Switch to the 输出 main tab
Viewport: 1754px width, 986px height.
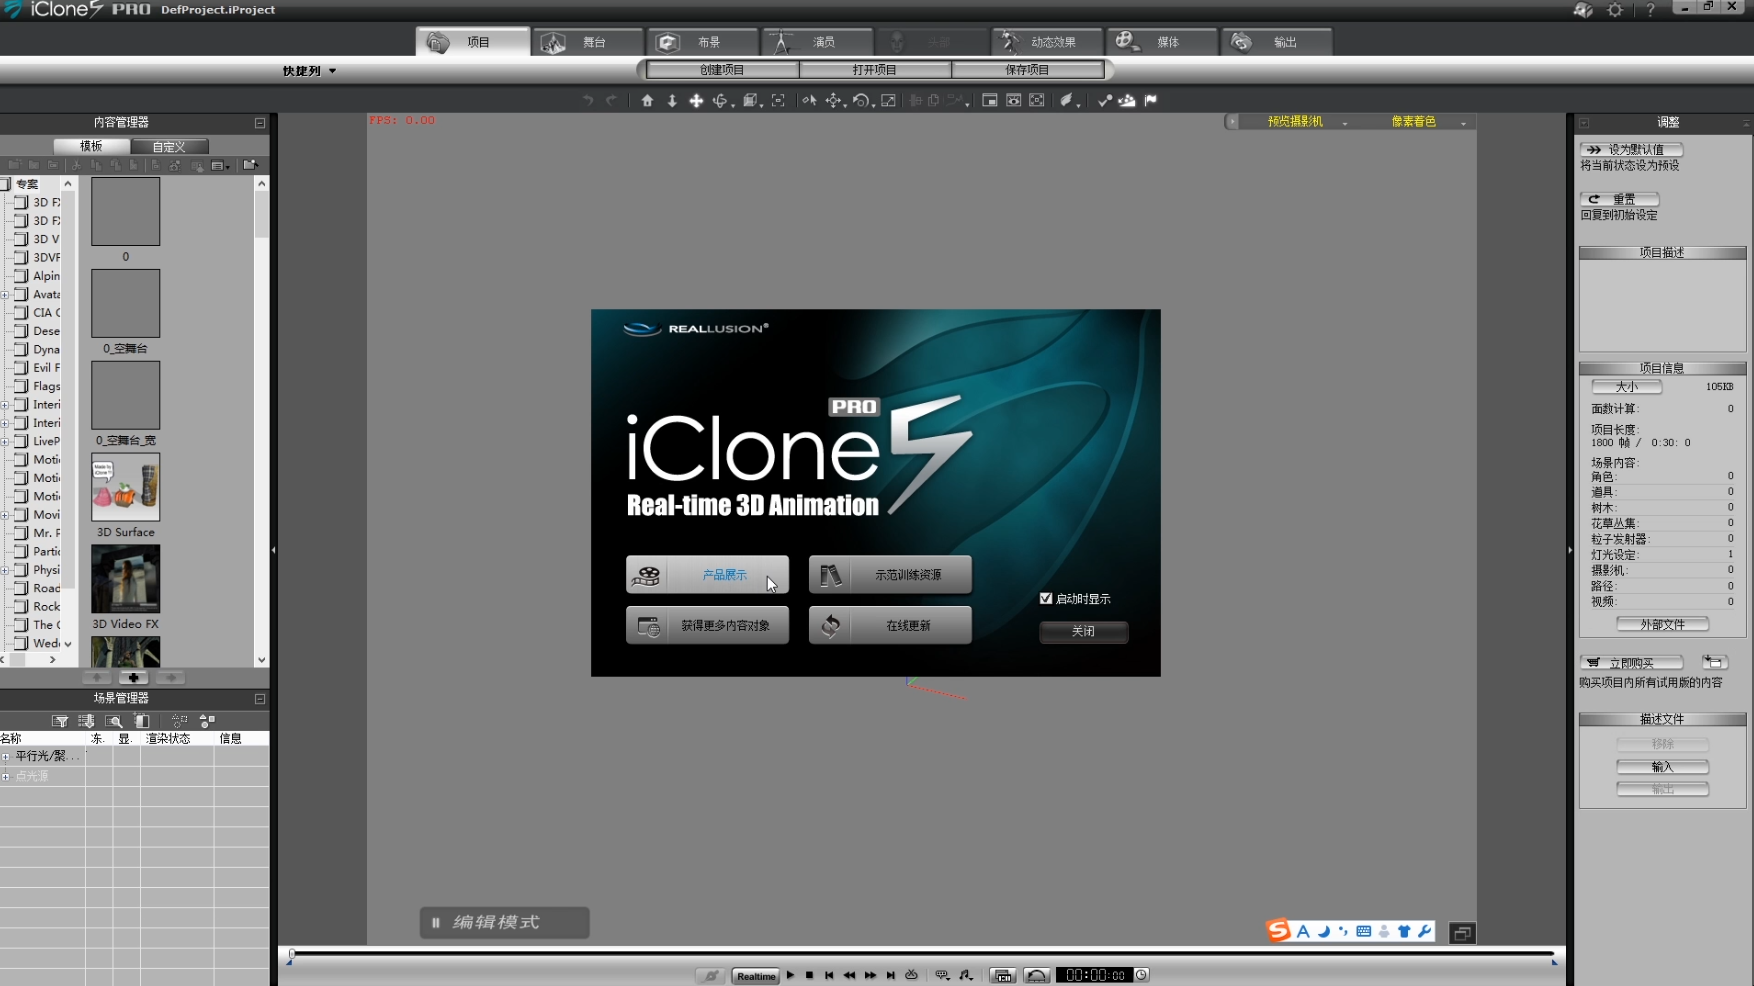pyautogui.click(x=1277, y=42)
